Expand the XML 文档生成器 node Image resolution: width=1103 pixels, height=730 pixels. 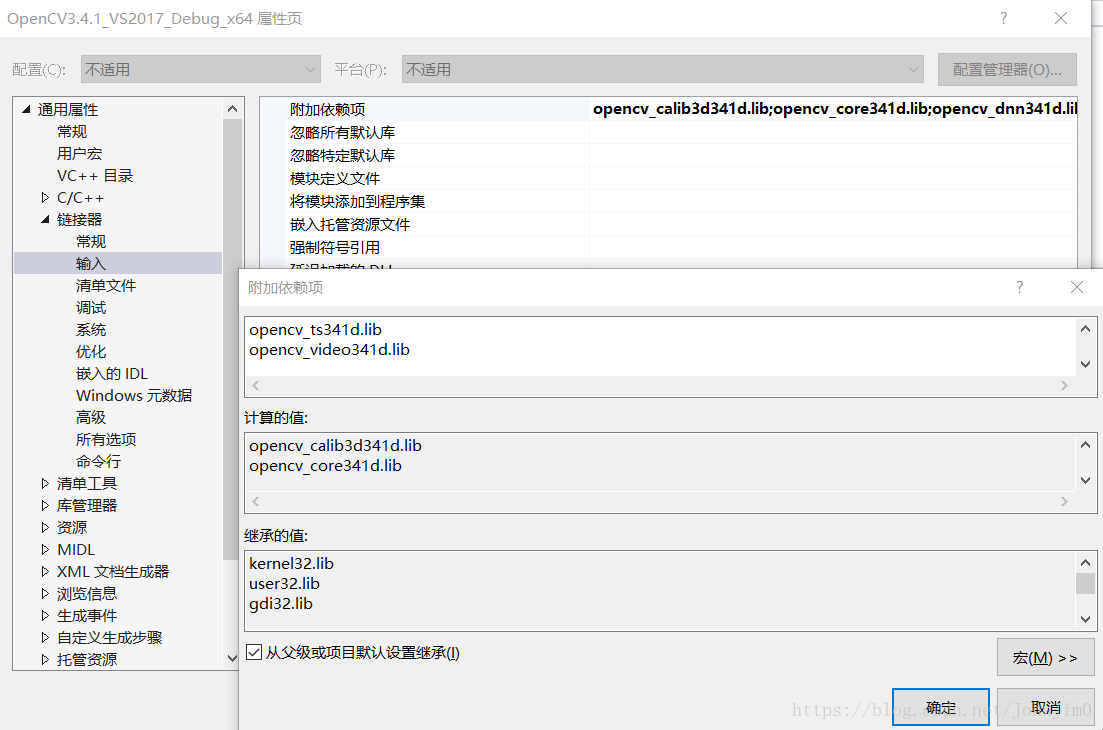(x=45, y=571)
